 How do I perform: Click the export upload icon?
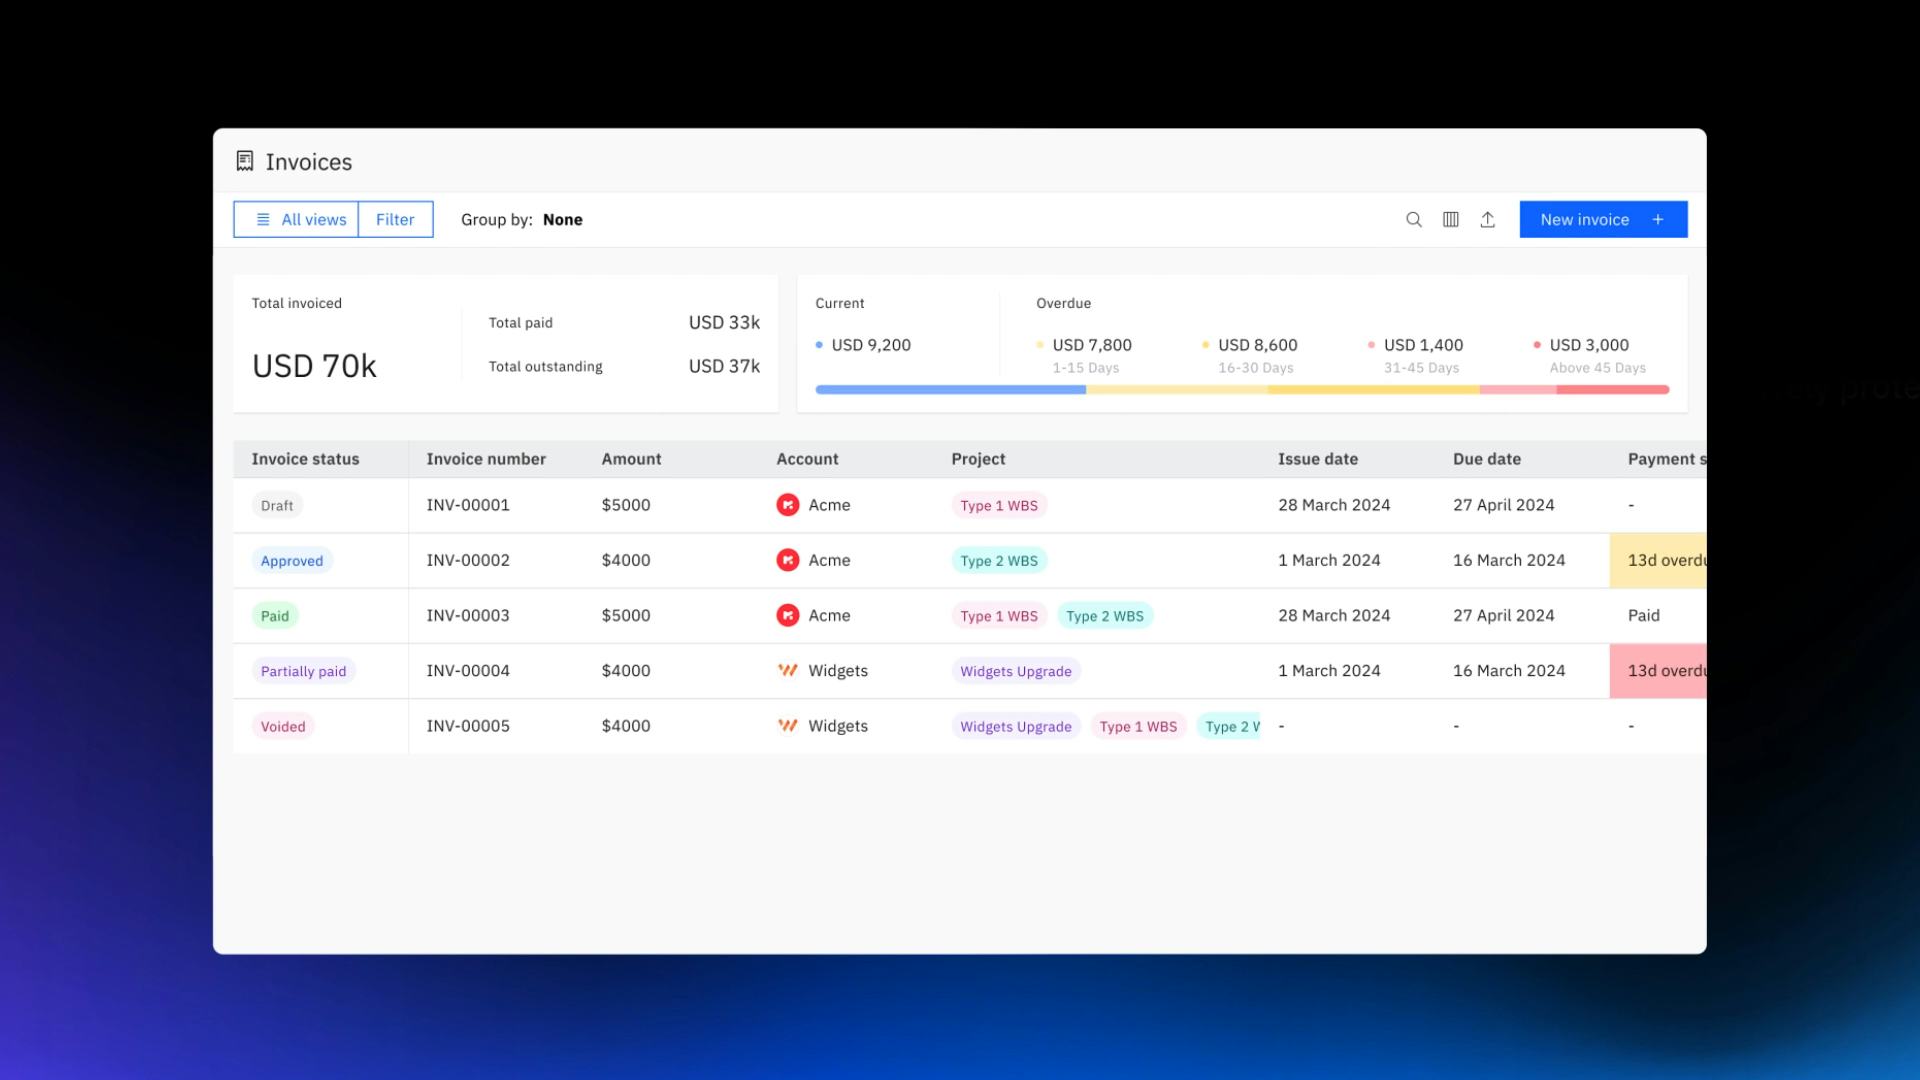1487,220
